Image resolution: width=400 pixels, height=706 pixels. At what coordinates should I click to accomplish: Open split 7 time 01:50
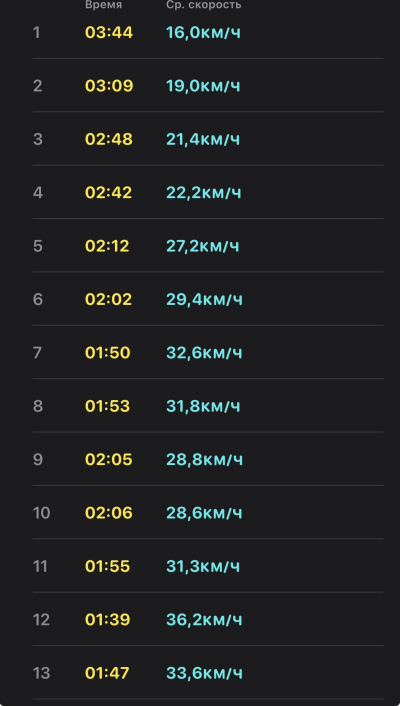point(108,353)
